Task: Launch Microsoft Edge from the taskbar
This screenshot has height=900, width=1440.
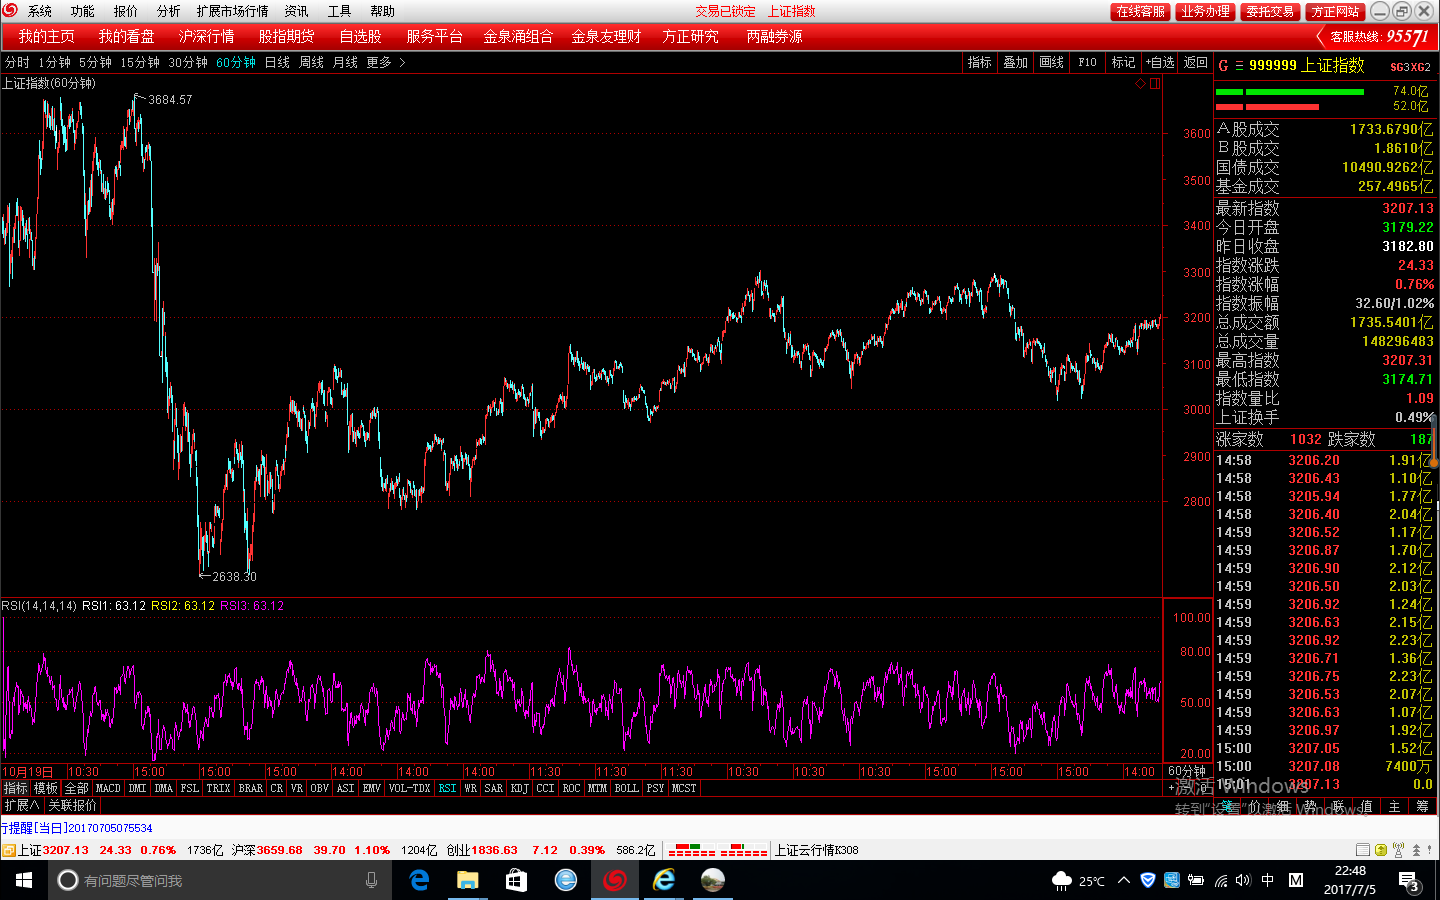Action: click(419, 880)
